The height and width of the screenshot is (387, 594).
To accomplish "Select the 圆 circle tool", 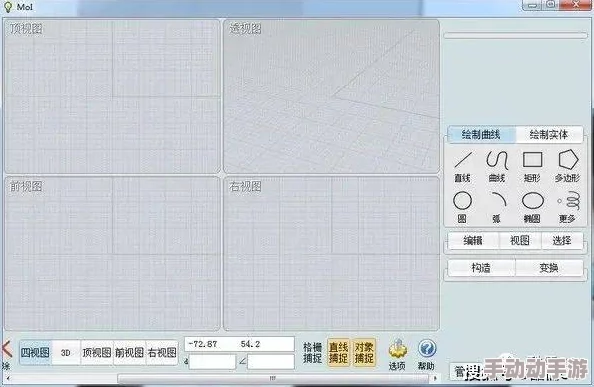I will (x=462, y=207).
